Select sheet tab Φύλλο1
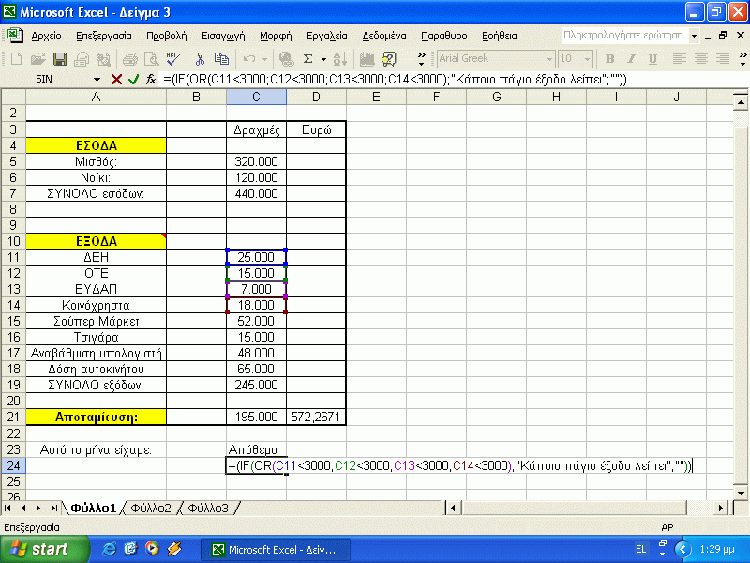 click(x=93, y=508)
